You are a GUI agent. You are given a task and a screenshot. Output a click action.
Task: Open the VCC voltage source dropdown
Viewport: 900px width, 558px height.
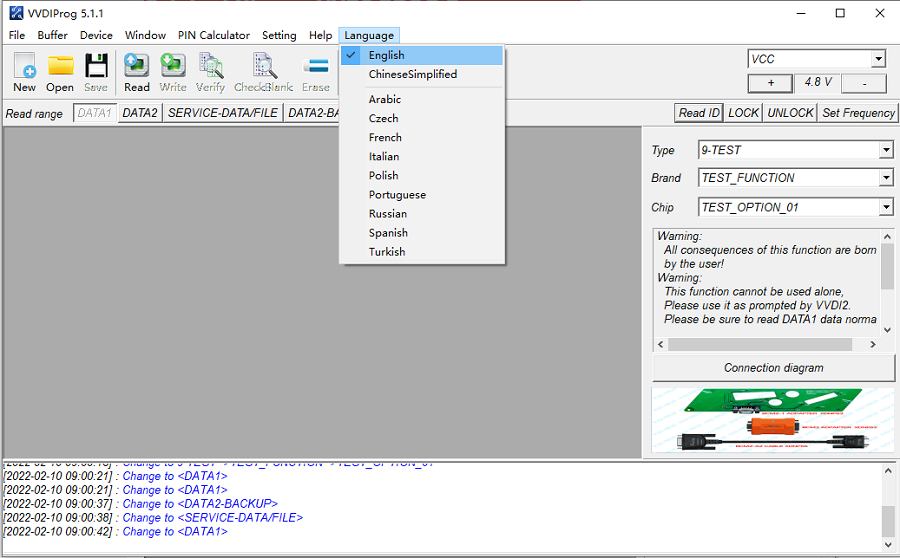(877, 59)
